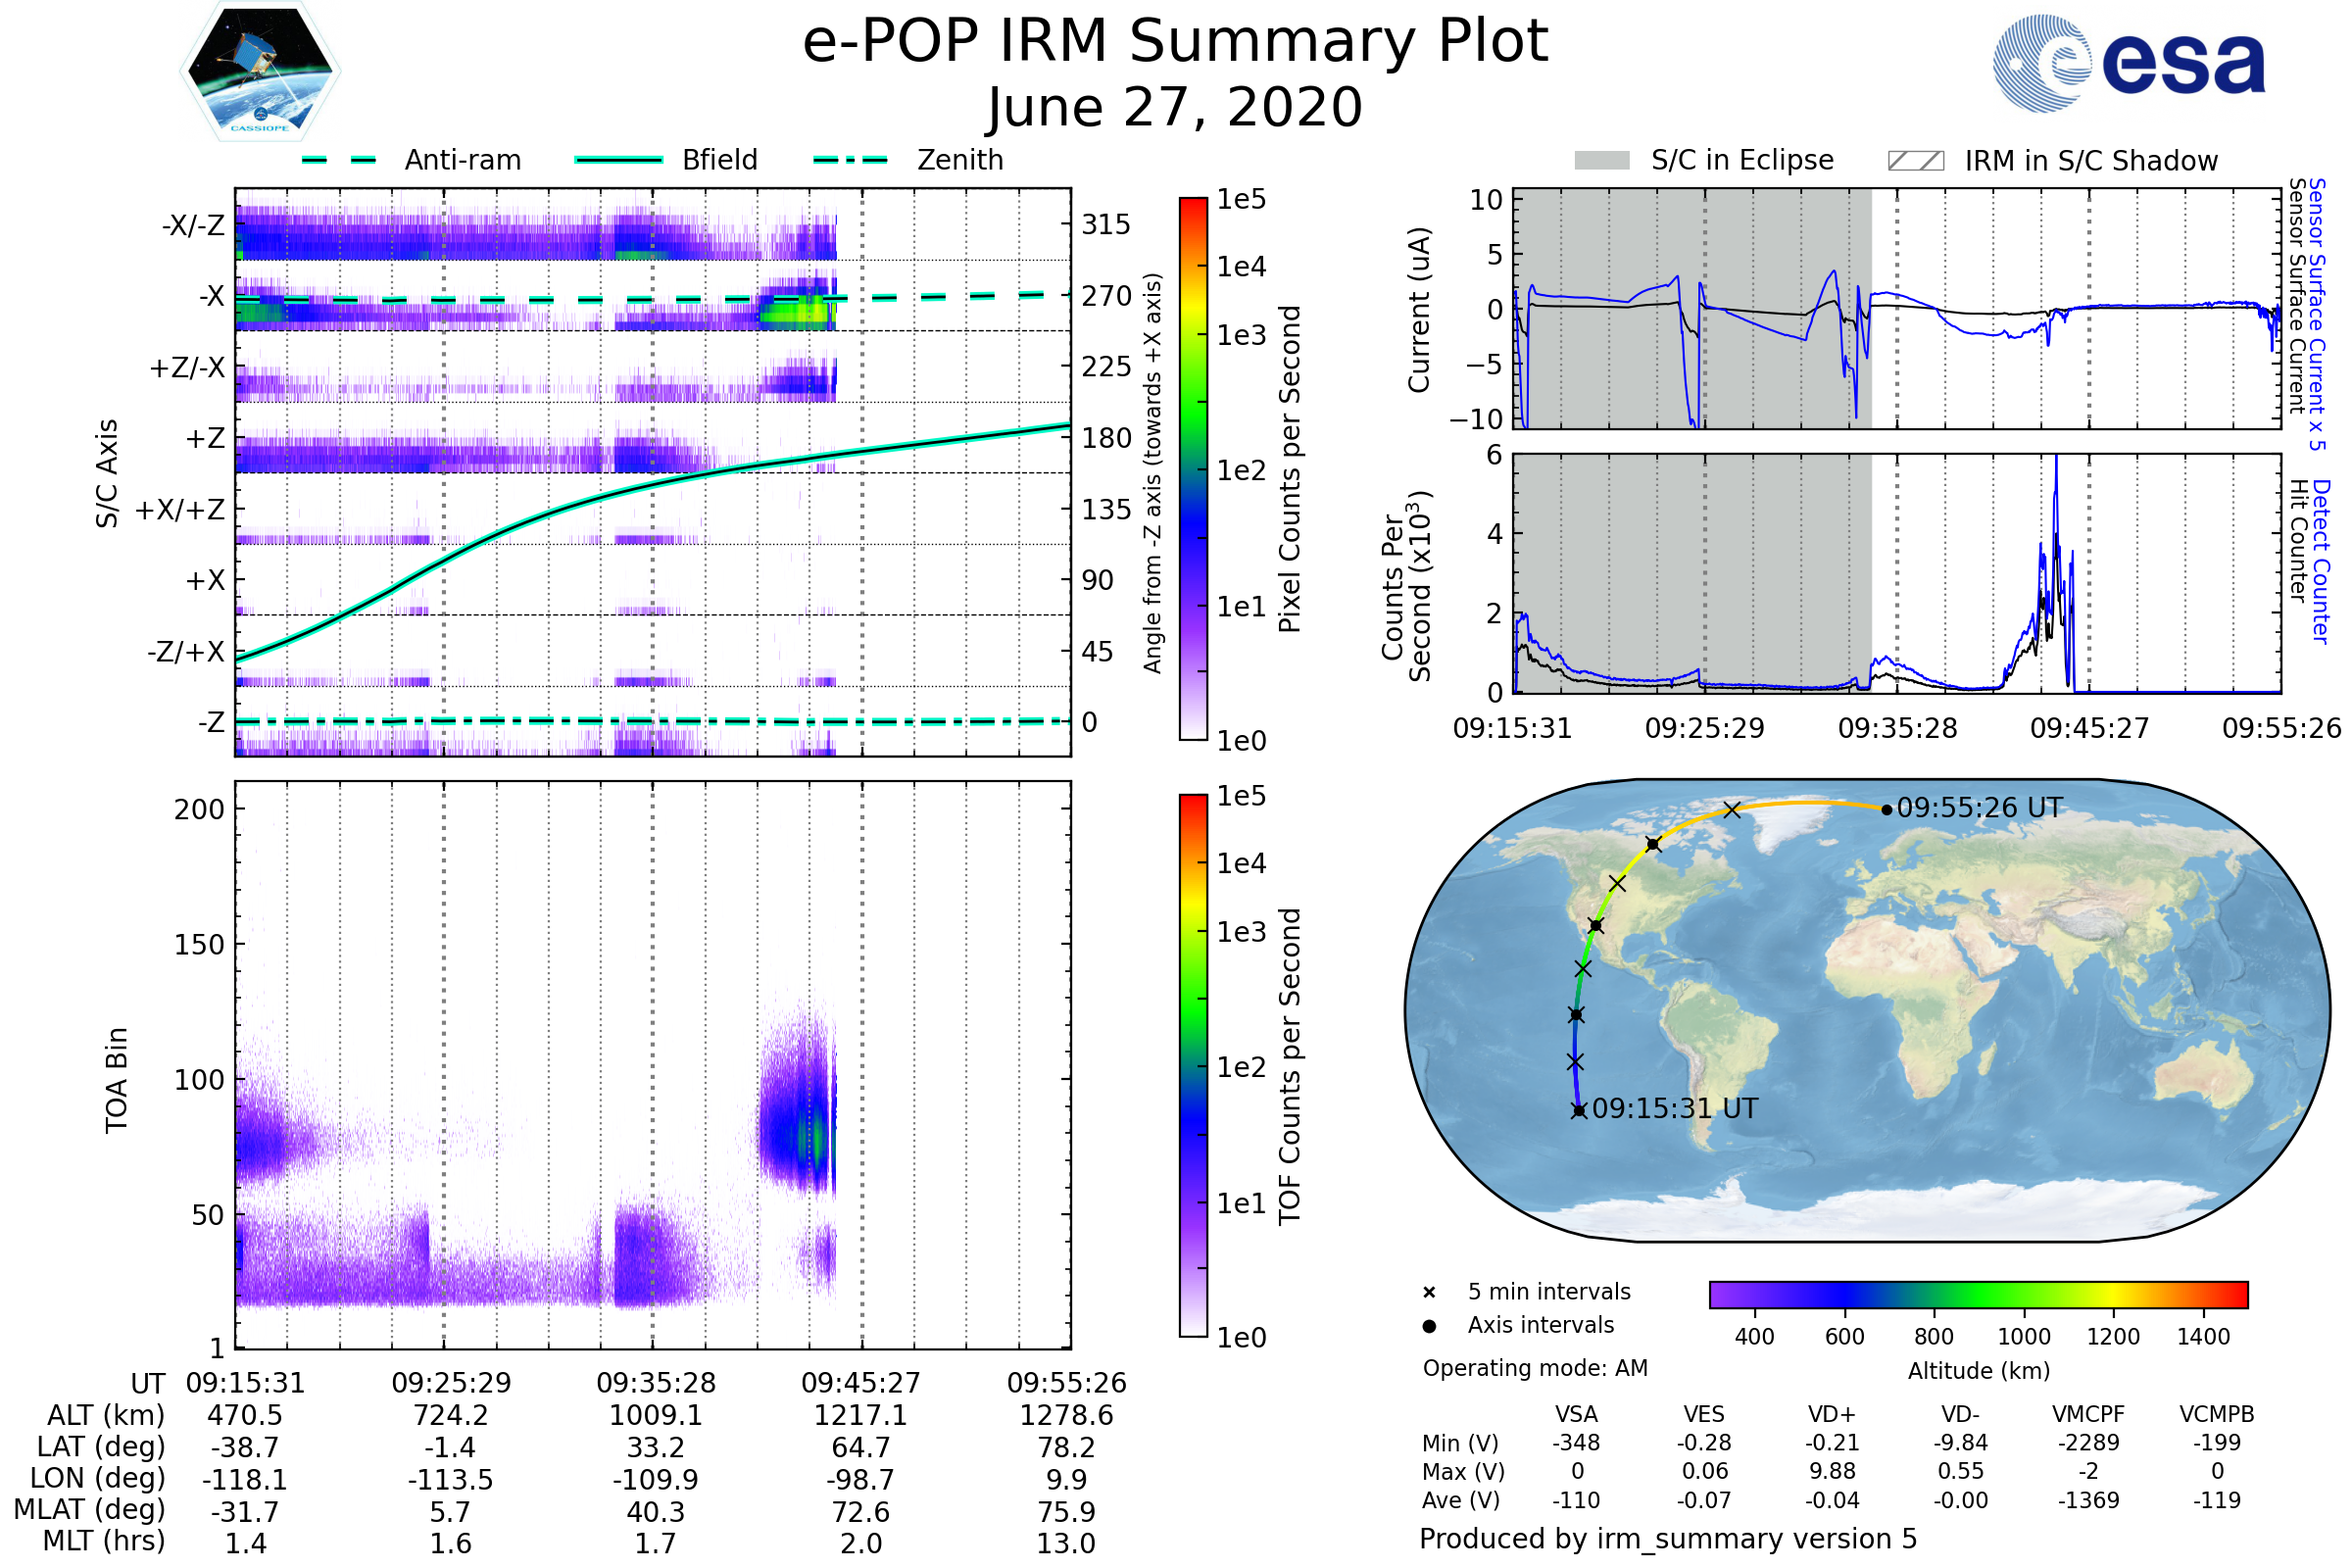Click the 09:55:26 UT orbit end point
Screen dimensions: 2352x1568
click(x=1887, y=810)
